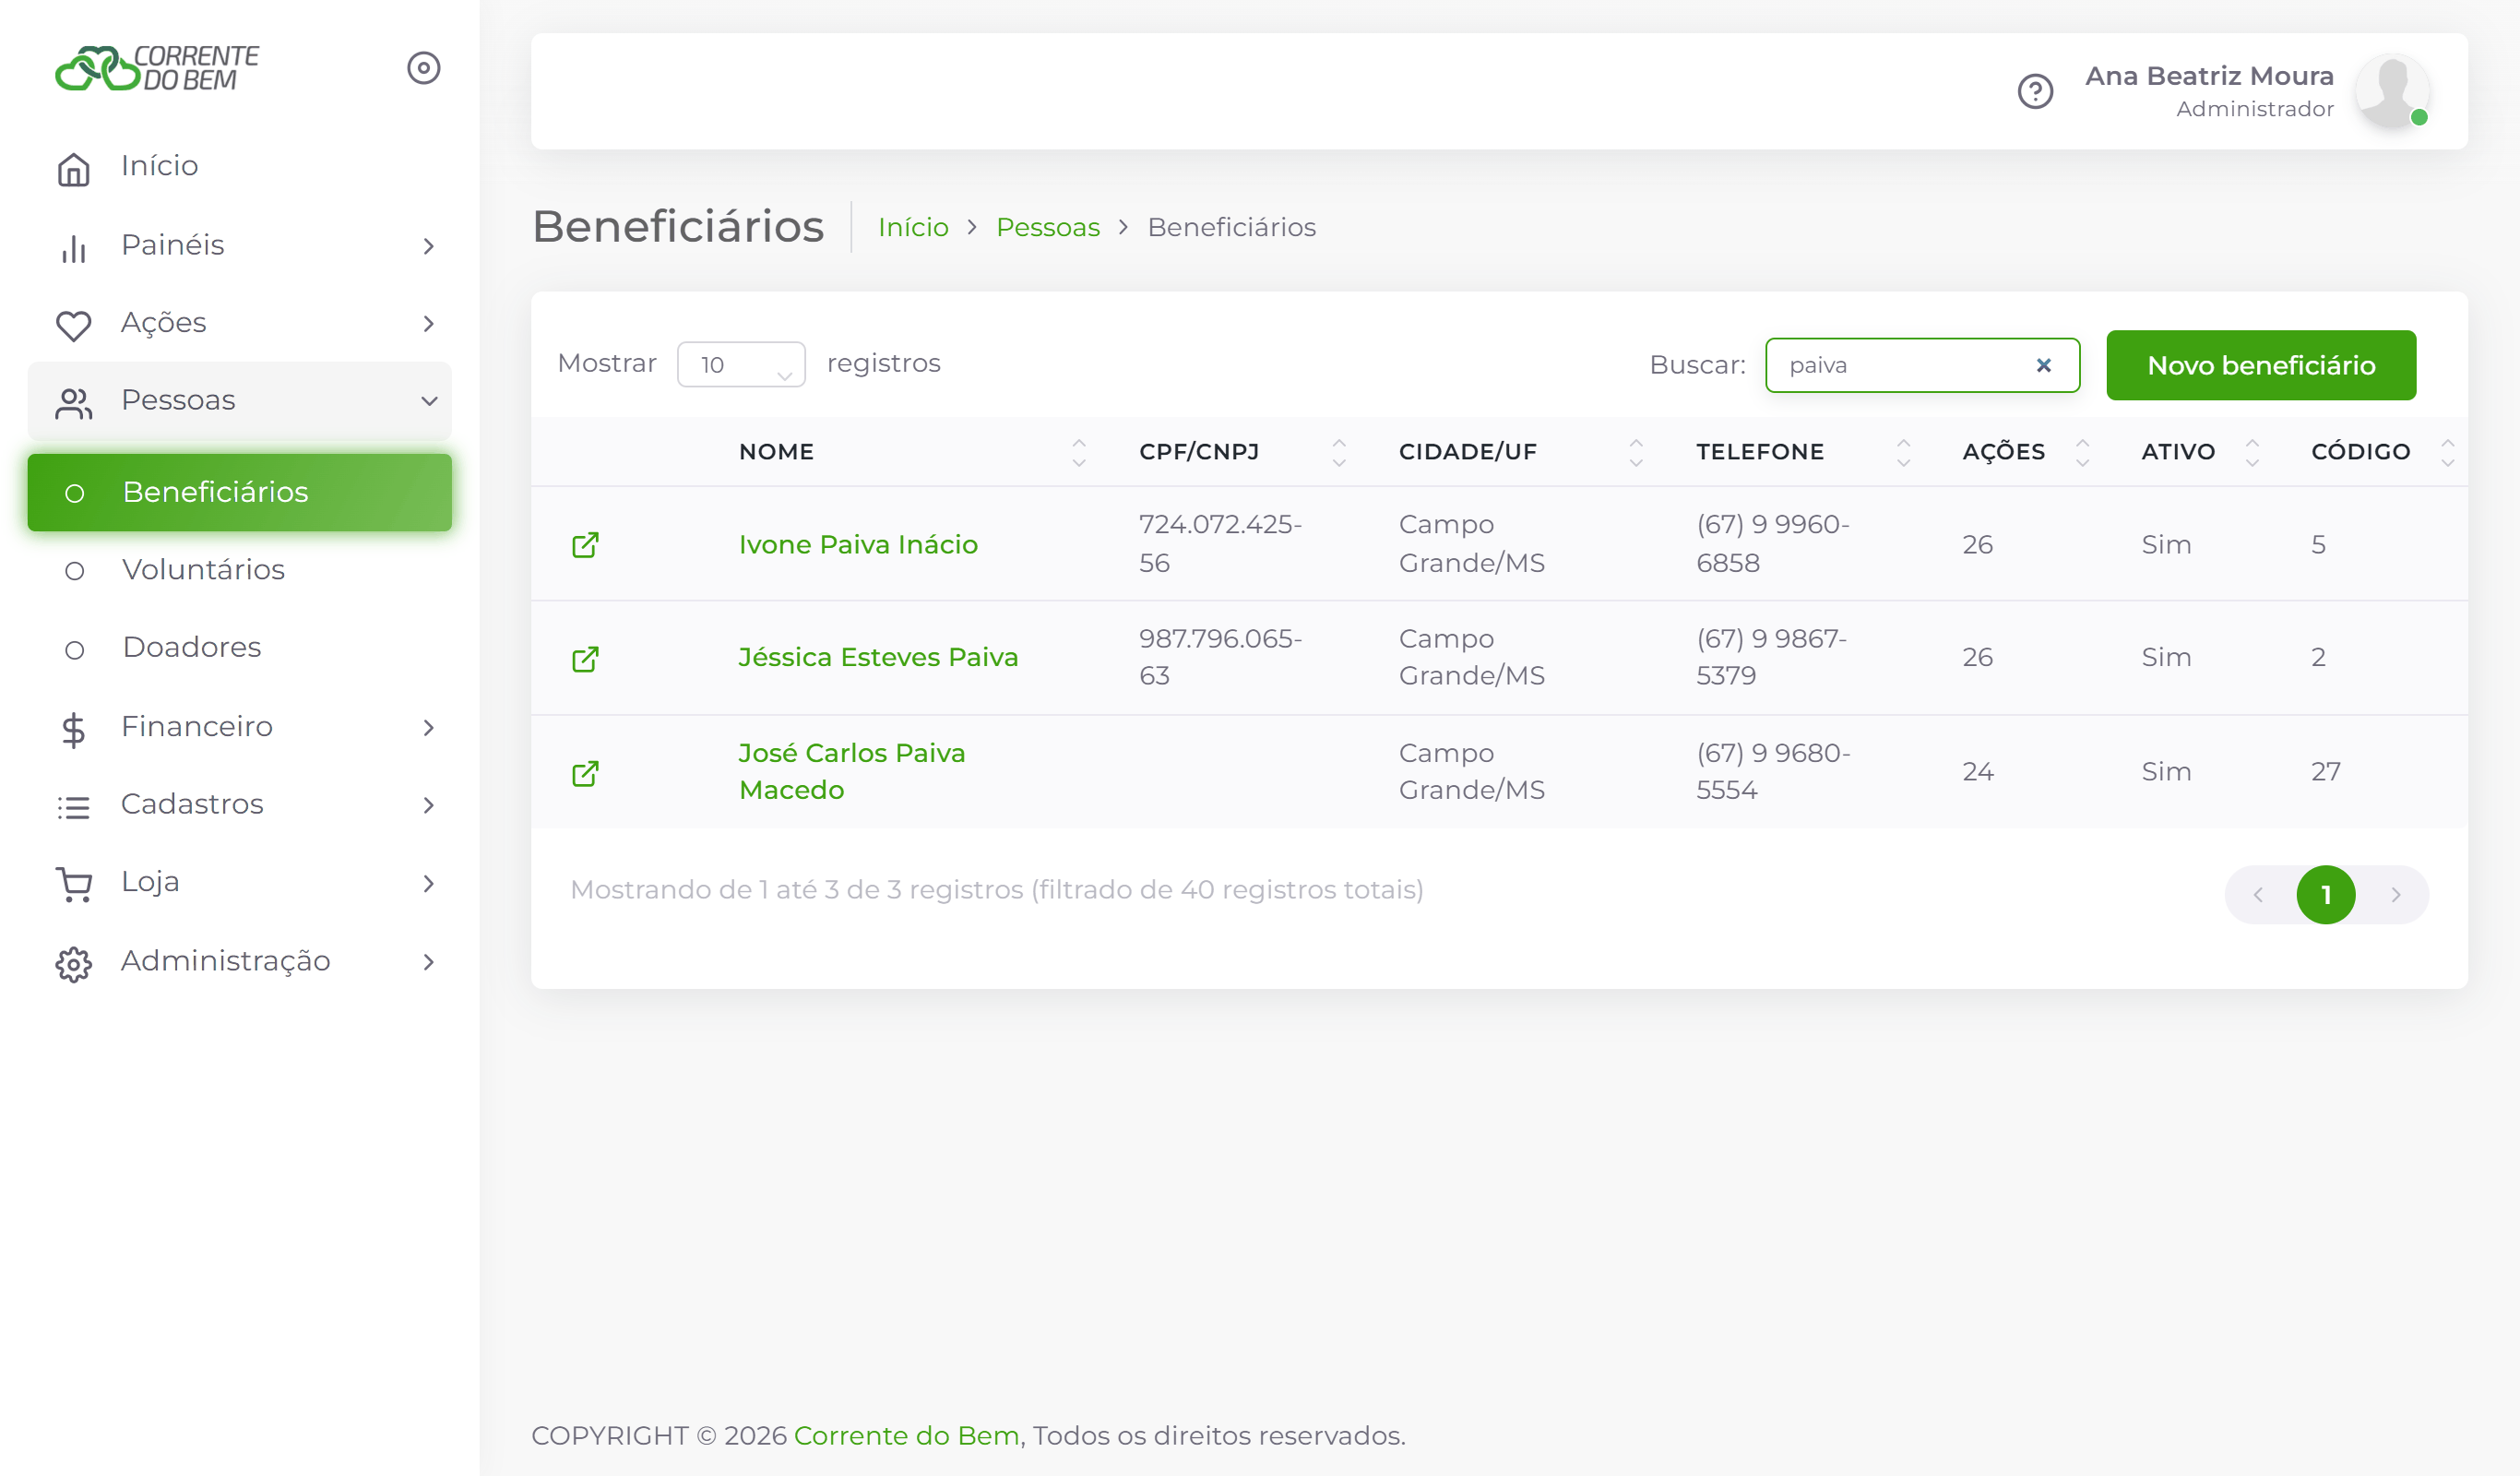
Task: Go to Início in the sidebar
Action: tap(239, 166)
